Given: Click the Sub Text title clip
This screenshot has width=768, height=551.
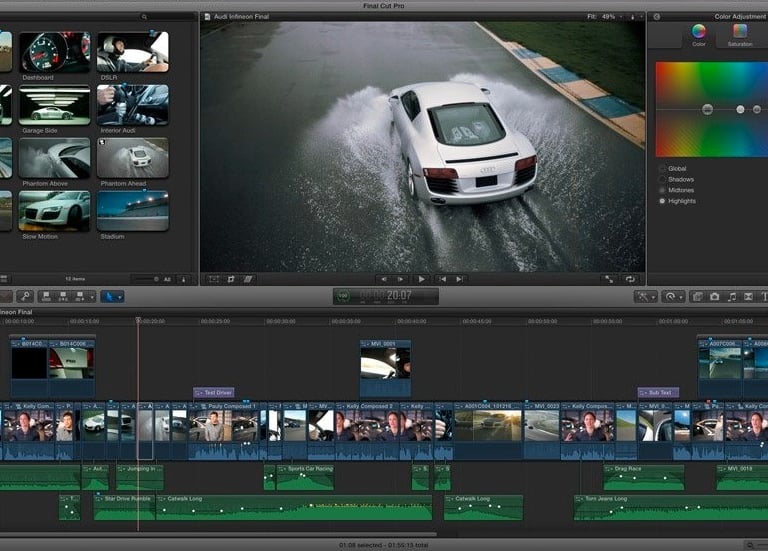Looking at the screenshot, I should [658, 393].
